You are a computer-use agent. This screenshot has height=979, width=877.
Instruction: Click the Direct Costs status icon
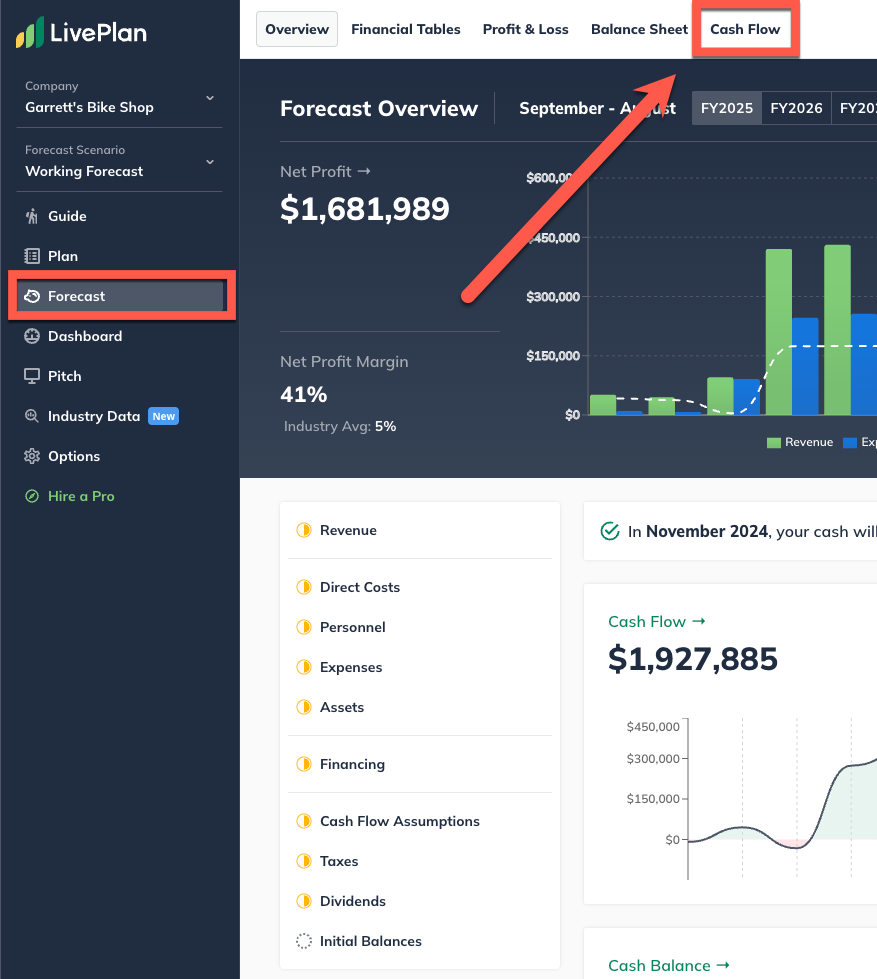pyautogui.click(x=304, y=587)
